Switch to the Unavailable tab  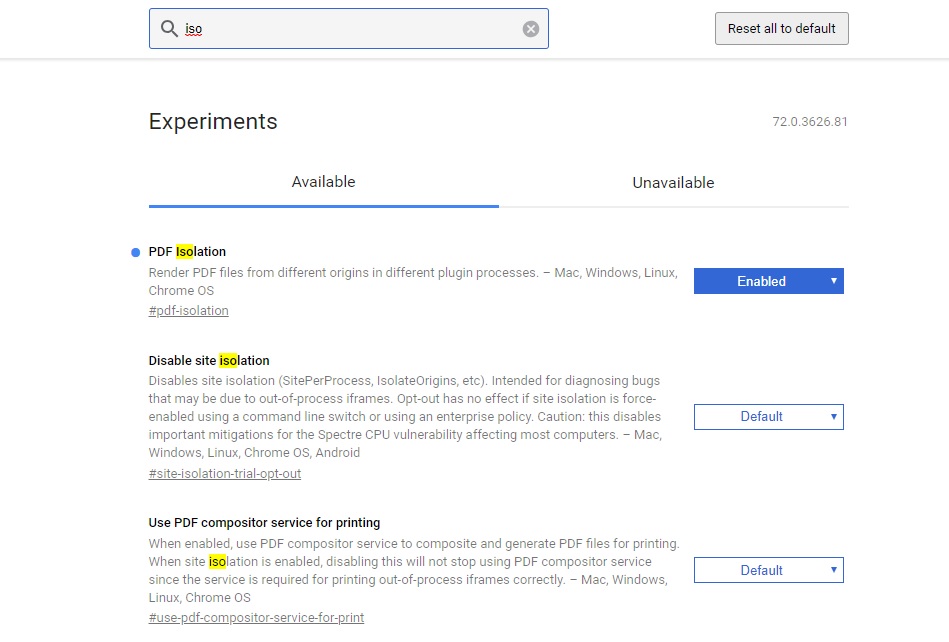coord(673,183)
